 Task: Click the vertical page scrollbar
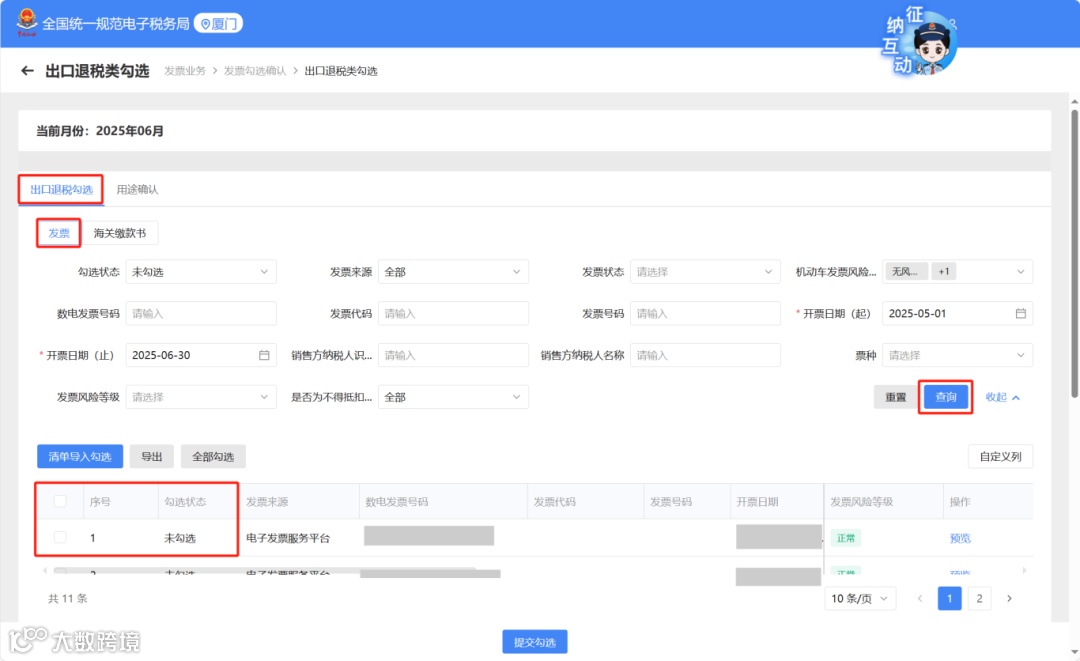pos(1074,253)
